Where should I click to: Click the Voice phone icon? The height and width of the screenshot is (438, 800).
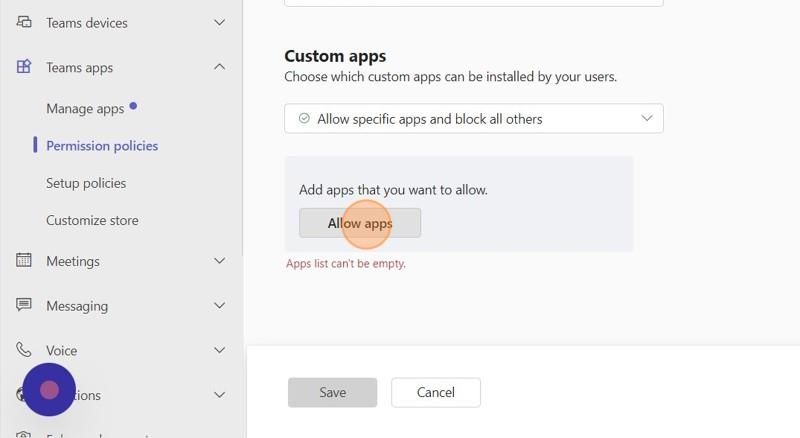pos(24,350)
